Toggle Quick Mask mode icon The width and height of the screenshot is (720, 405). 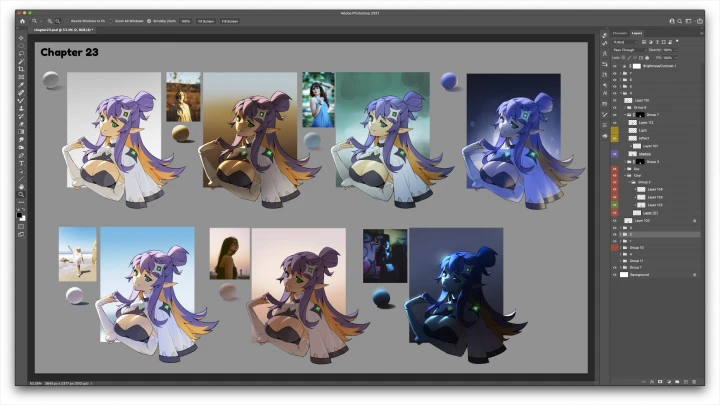coord(21,226)
